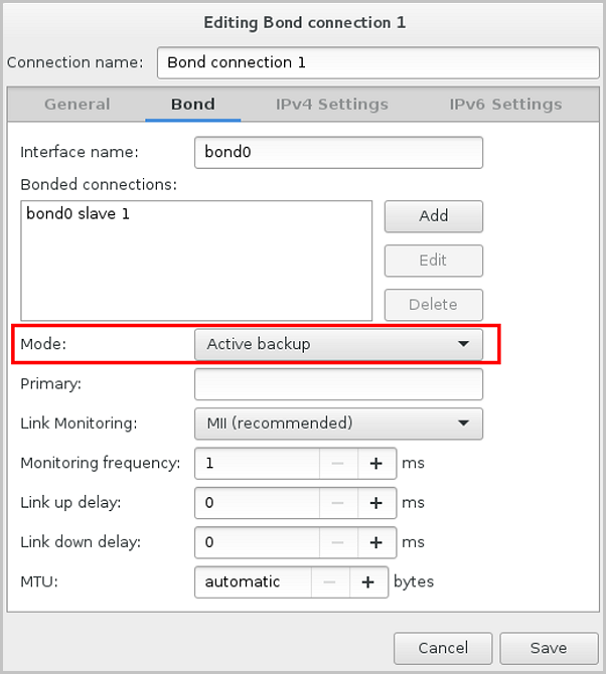Viewport: 606px width, 674px height.
Task: Switch to the General tab
Action: 77,104
